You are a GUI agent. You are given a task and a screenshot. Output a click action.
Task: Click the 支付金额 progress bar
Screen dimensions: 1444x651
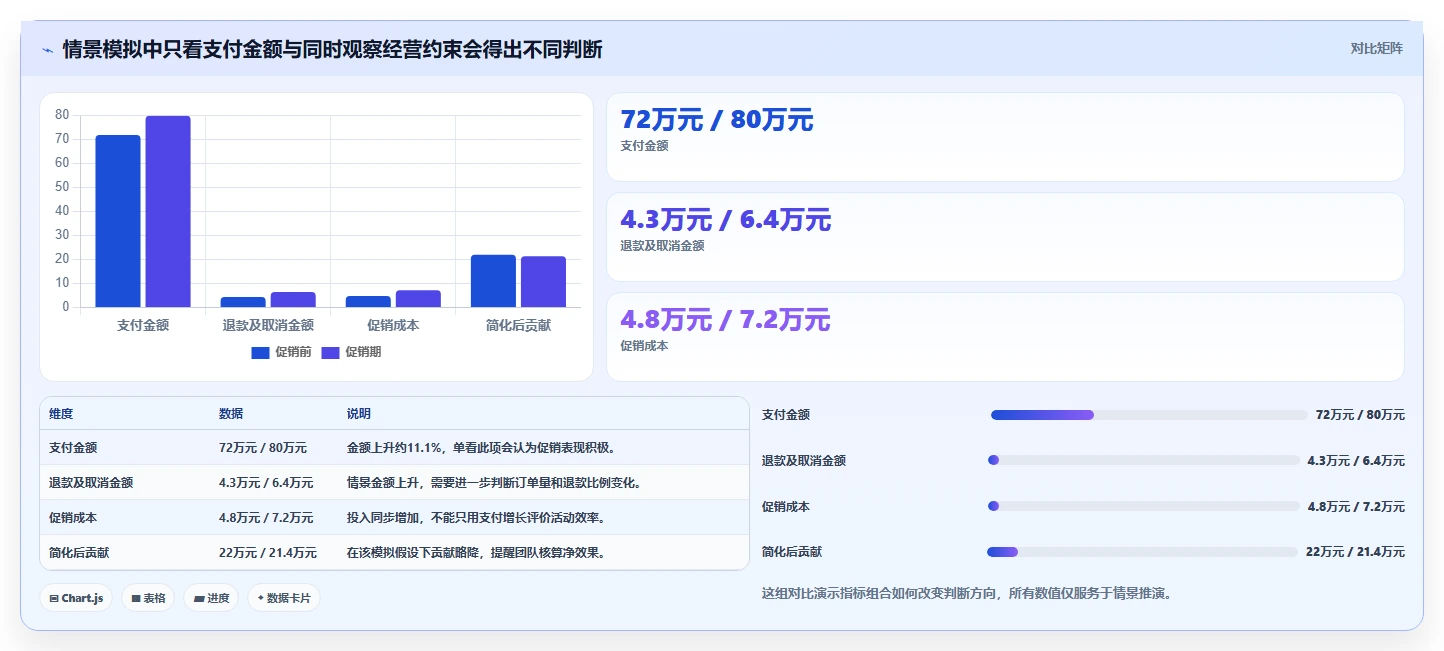pos(1148,415)
